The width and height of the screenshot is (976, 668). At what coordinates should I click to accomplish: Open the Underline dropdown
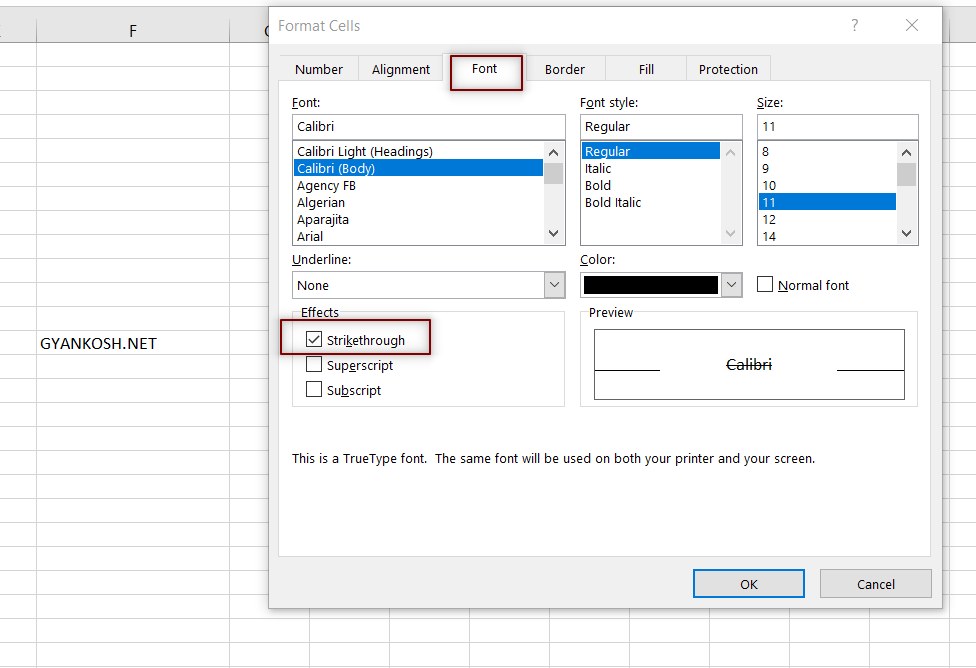point(554,285)
